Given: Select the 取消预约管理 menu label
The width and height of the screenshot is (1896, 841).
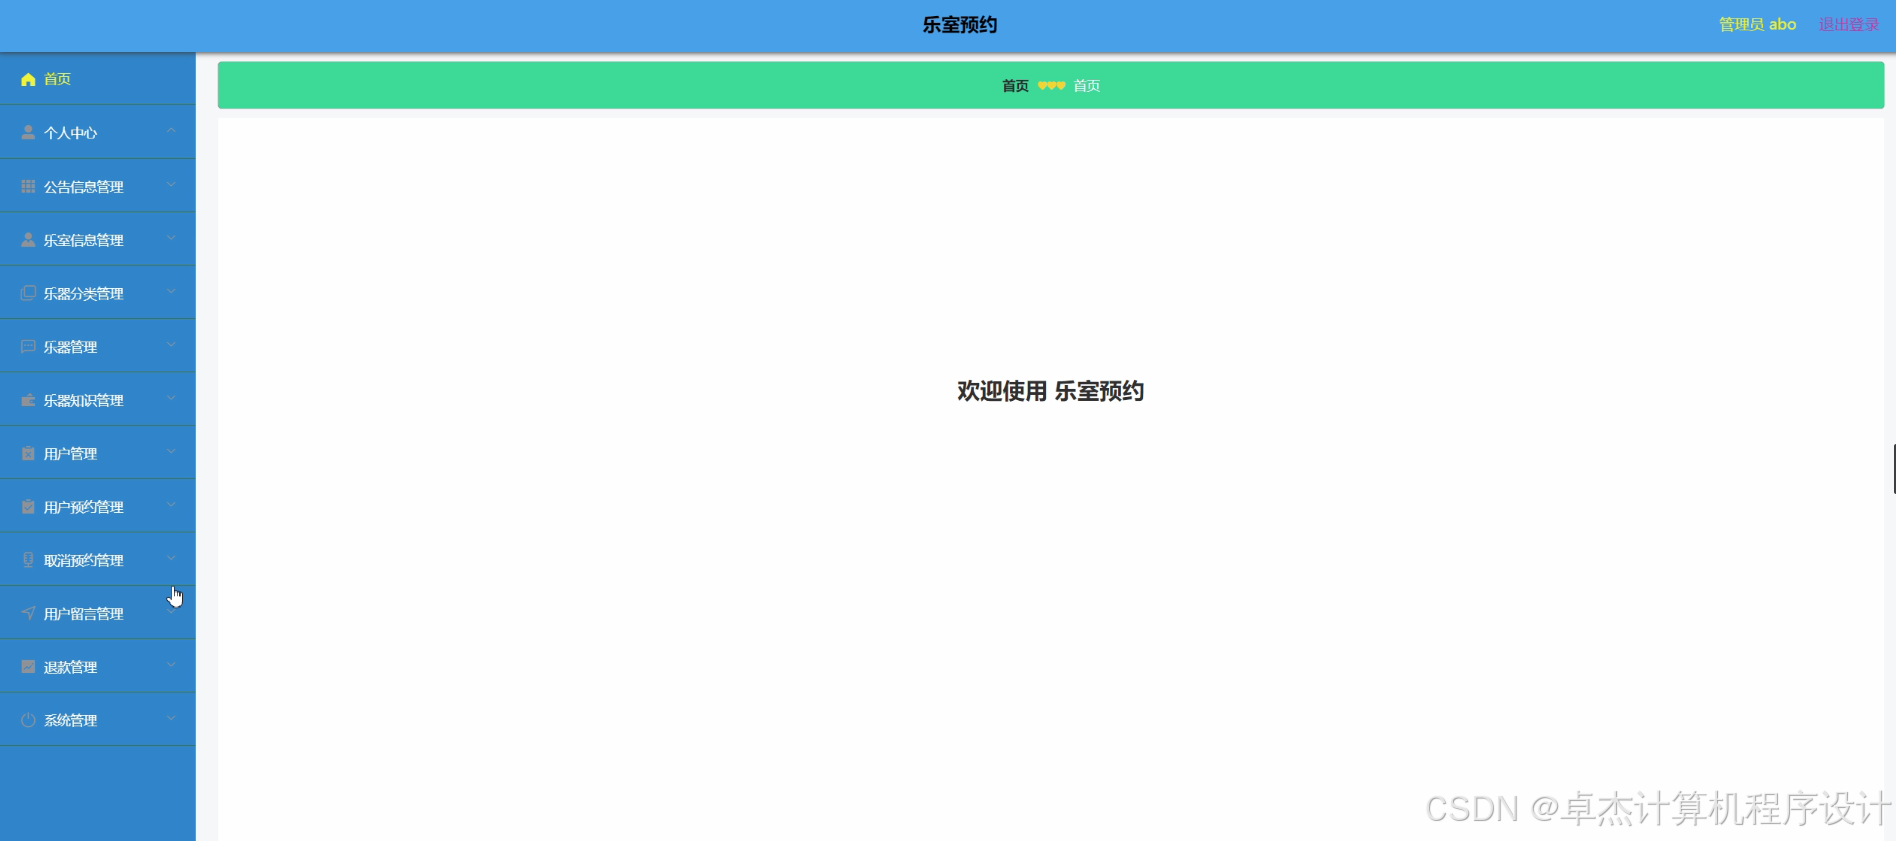Looking at the screenshot, I should tap(83, 561).
